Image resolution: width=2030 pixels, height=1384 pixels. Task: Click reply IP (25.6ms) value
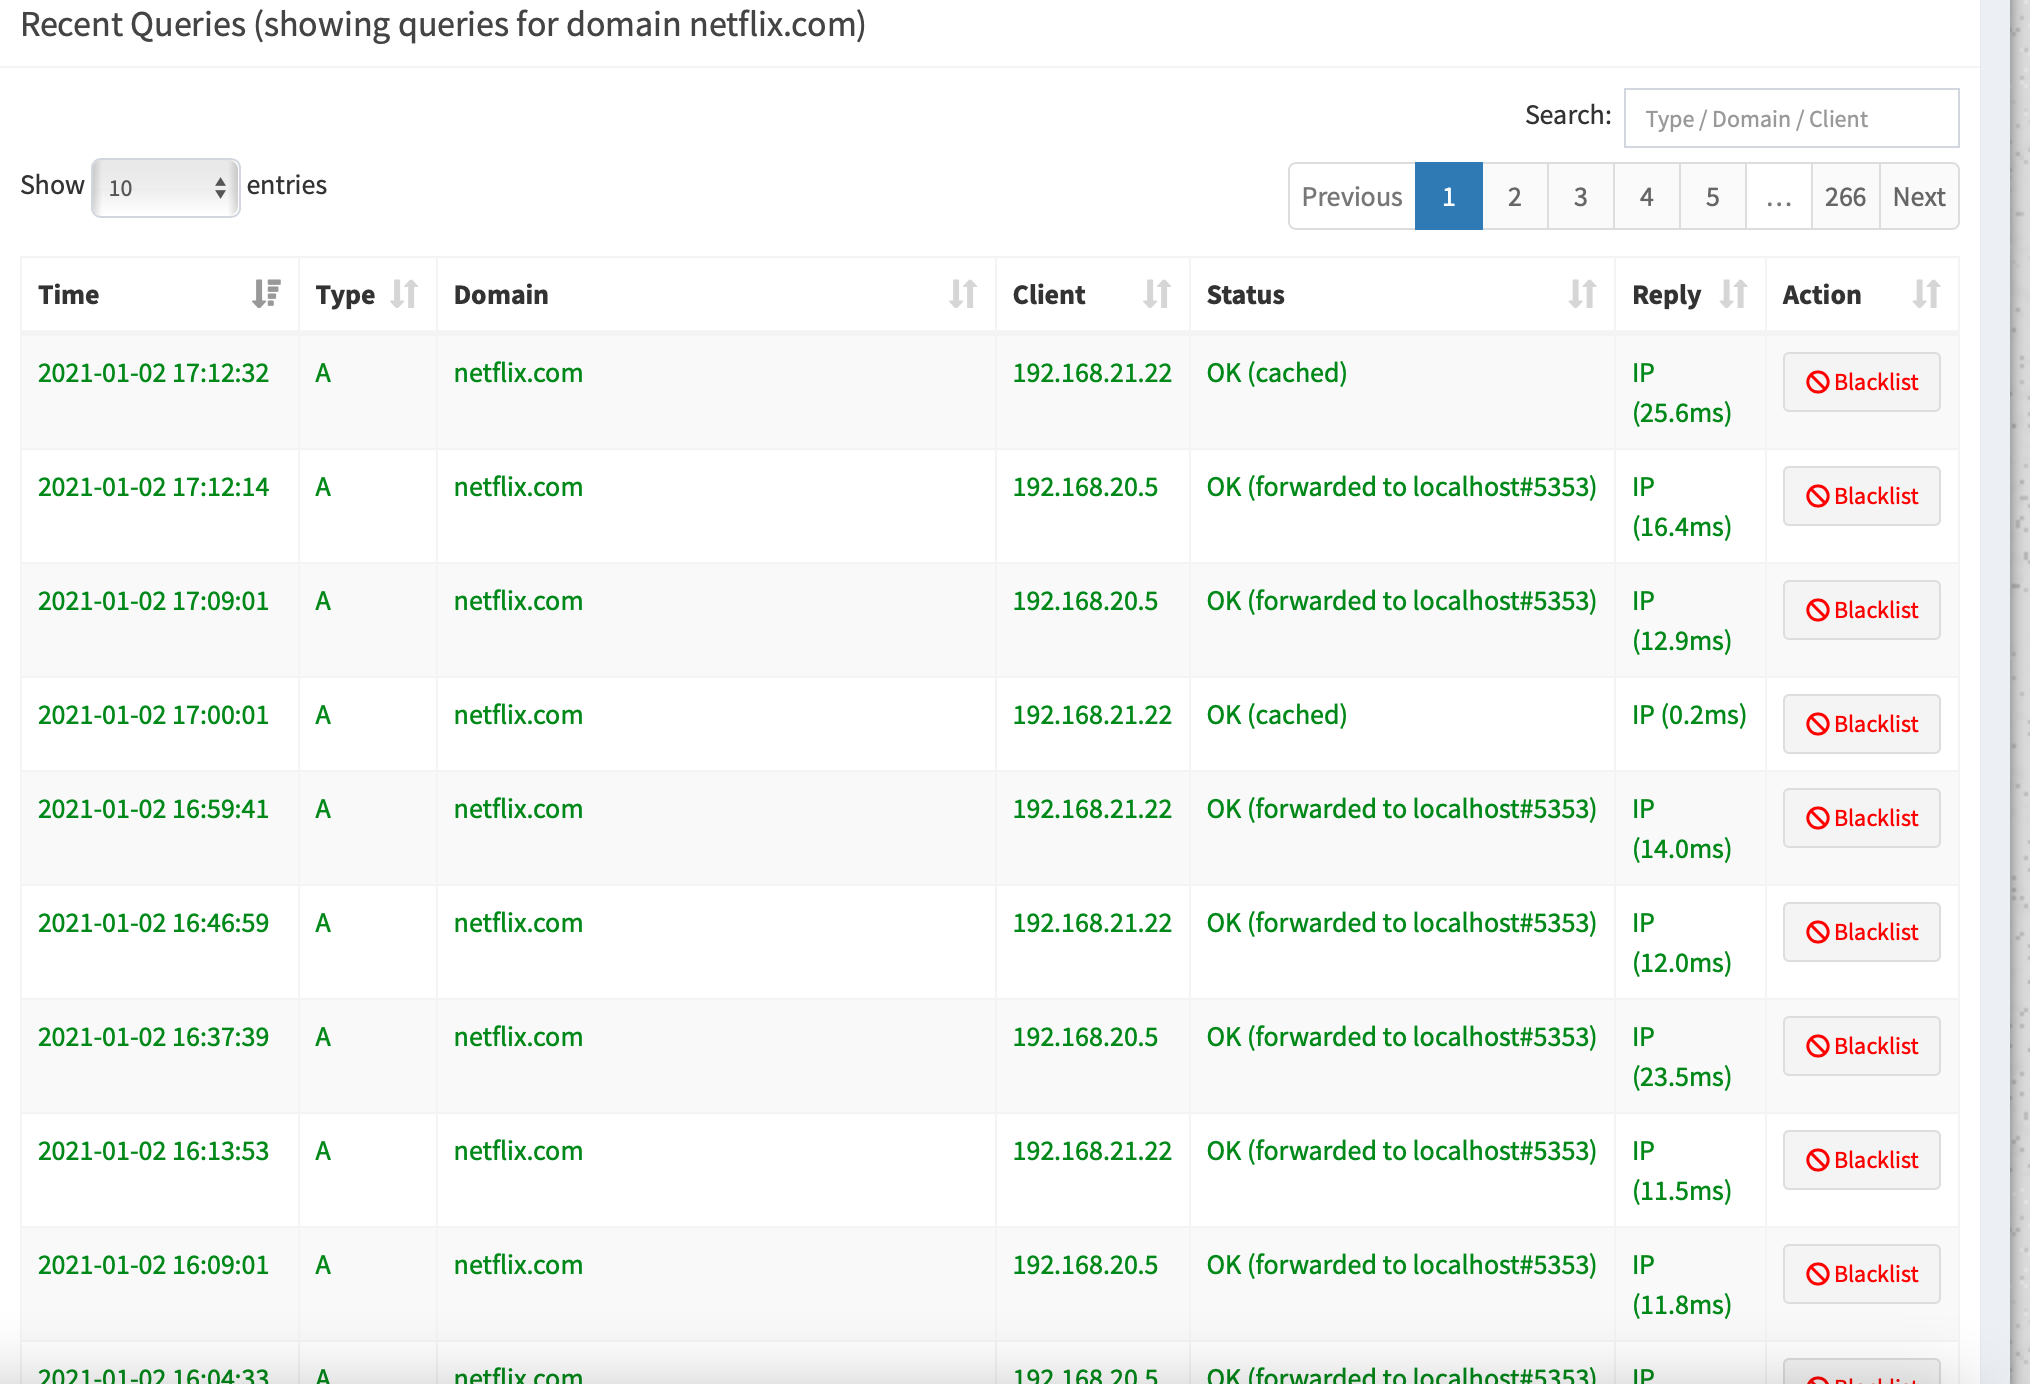click(x=1681, y=393)
